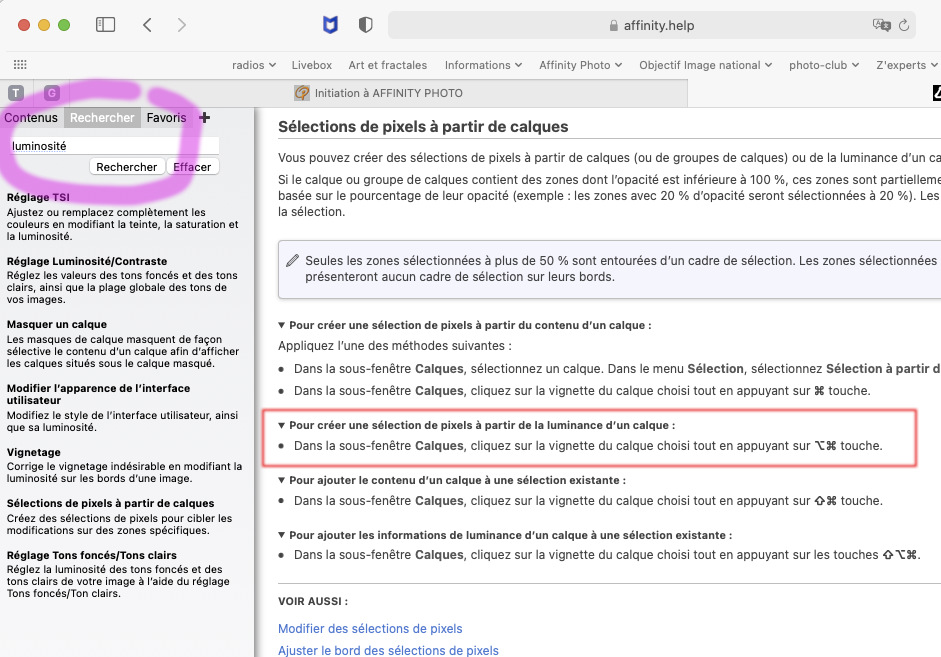
Task: Open the Réglage TSI search result
Action: 38,197
